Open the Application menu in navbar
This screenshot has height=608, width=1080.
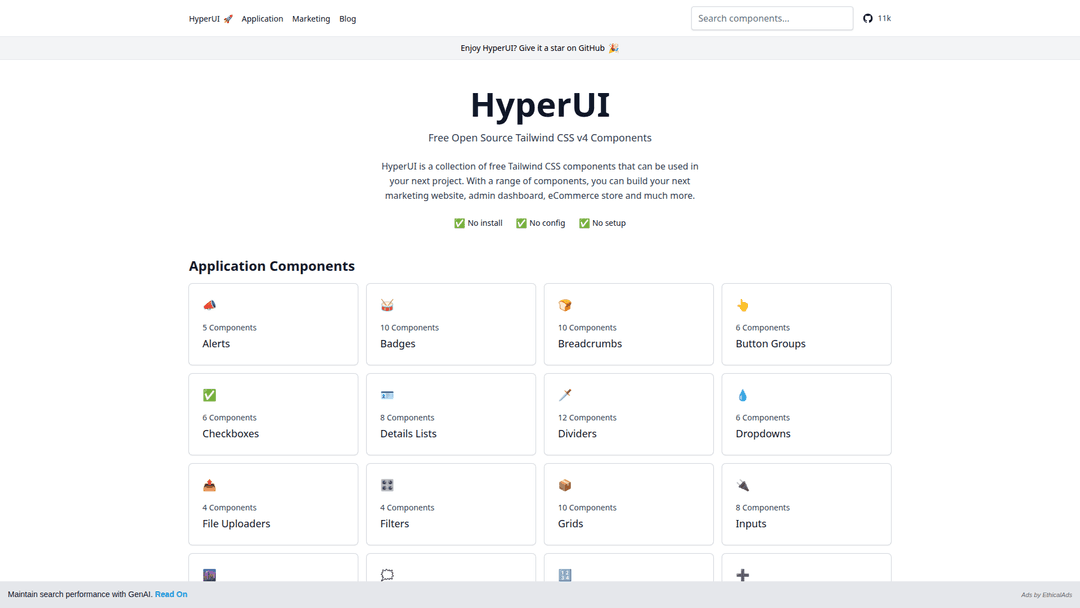262,19
